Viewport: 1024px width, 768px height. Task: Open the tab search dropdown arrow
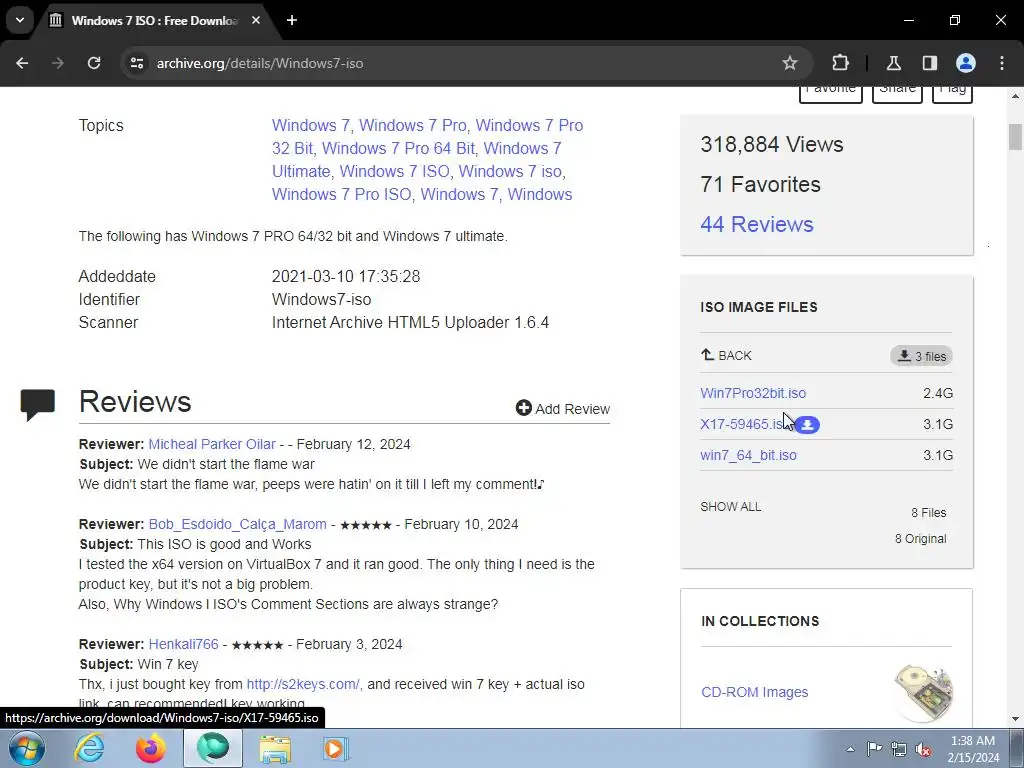(20, 20)
